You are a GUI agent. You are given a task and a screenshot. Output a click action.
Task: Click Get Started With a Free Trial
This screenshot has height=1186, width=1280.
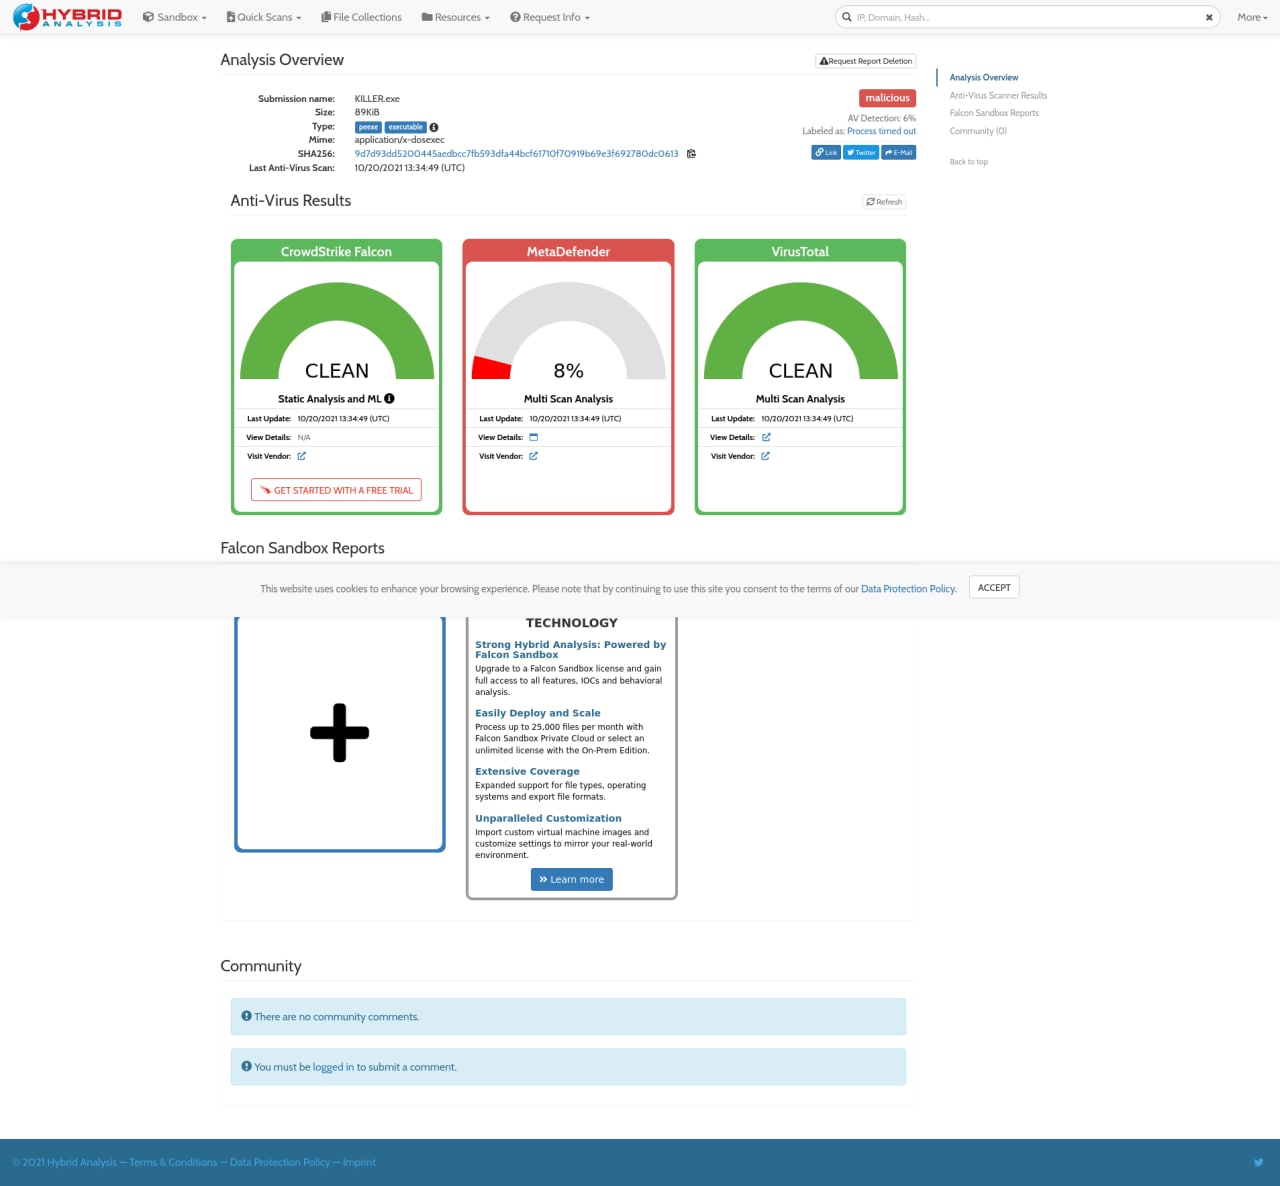pyautogui.click(x=336, y=490)
